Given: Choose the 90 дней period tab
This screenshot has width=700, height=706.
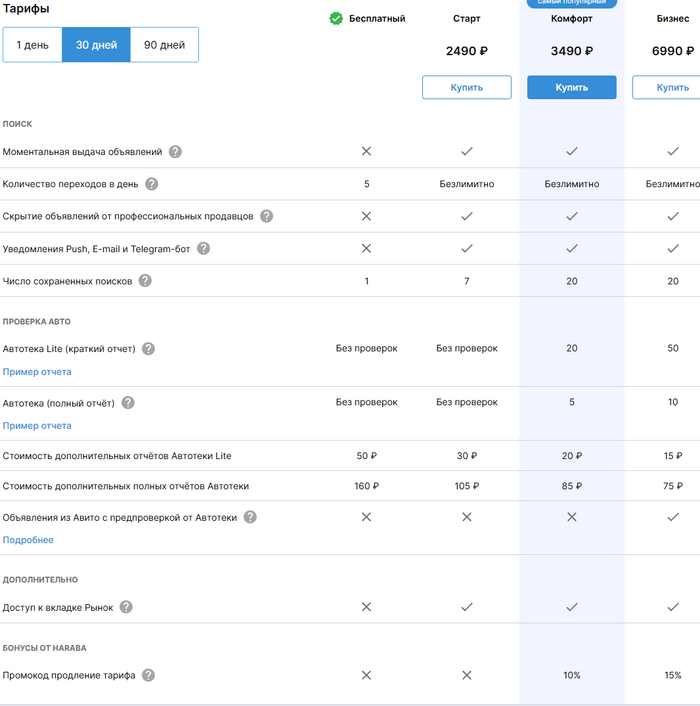Looking at the screenshot, I should pyautogui.click(x=164, y=45).
